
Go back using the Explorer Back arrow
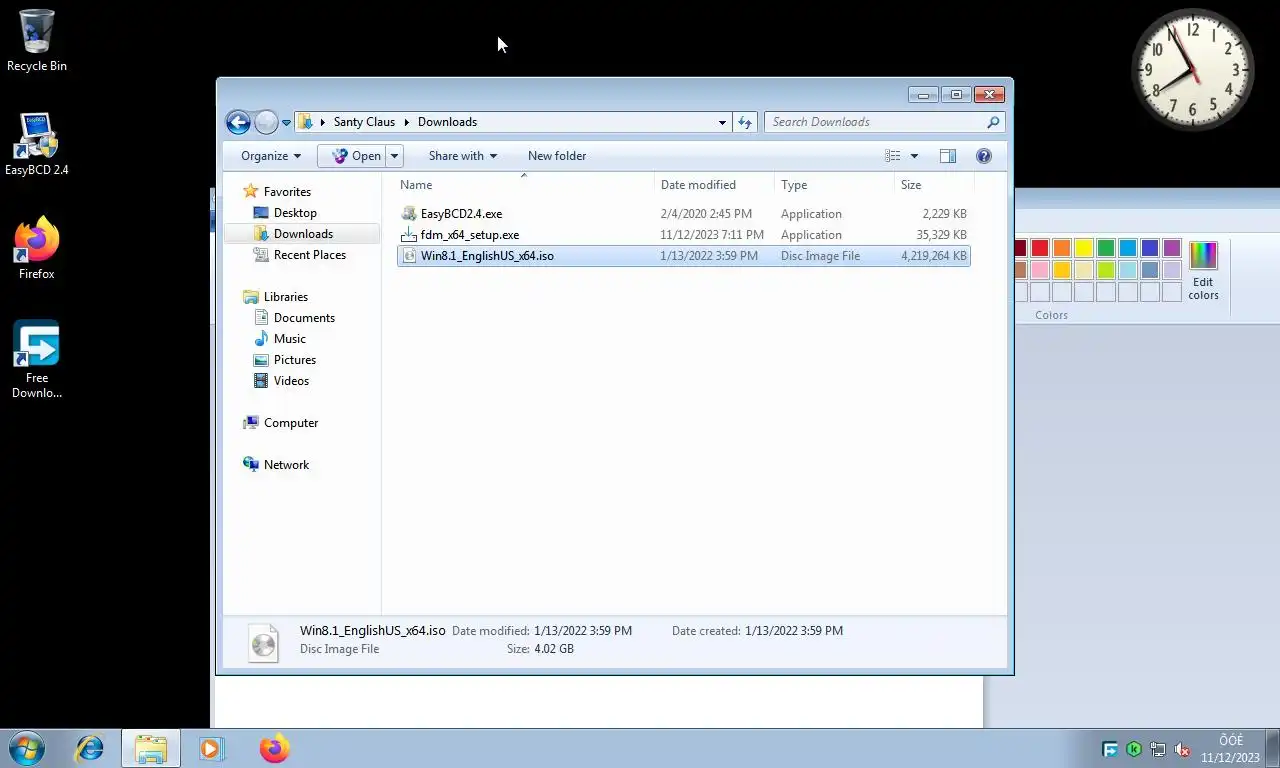[x=238, y=122]
